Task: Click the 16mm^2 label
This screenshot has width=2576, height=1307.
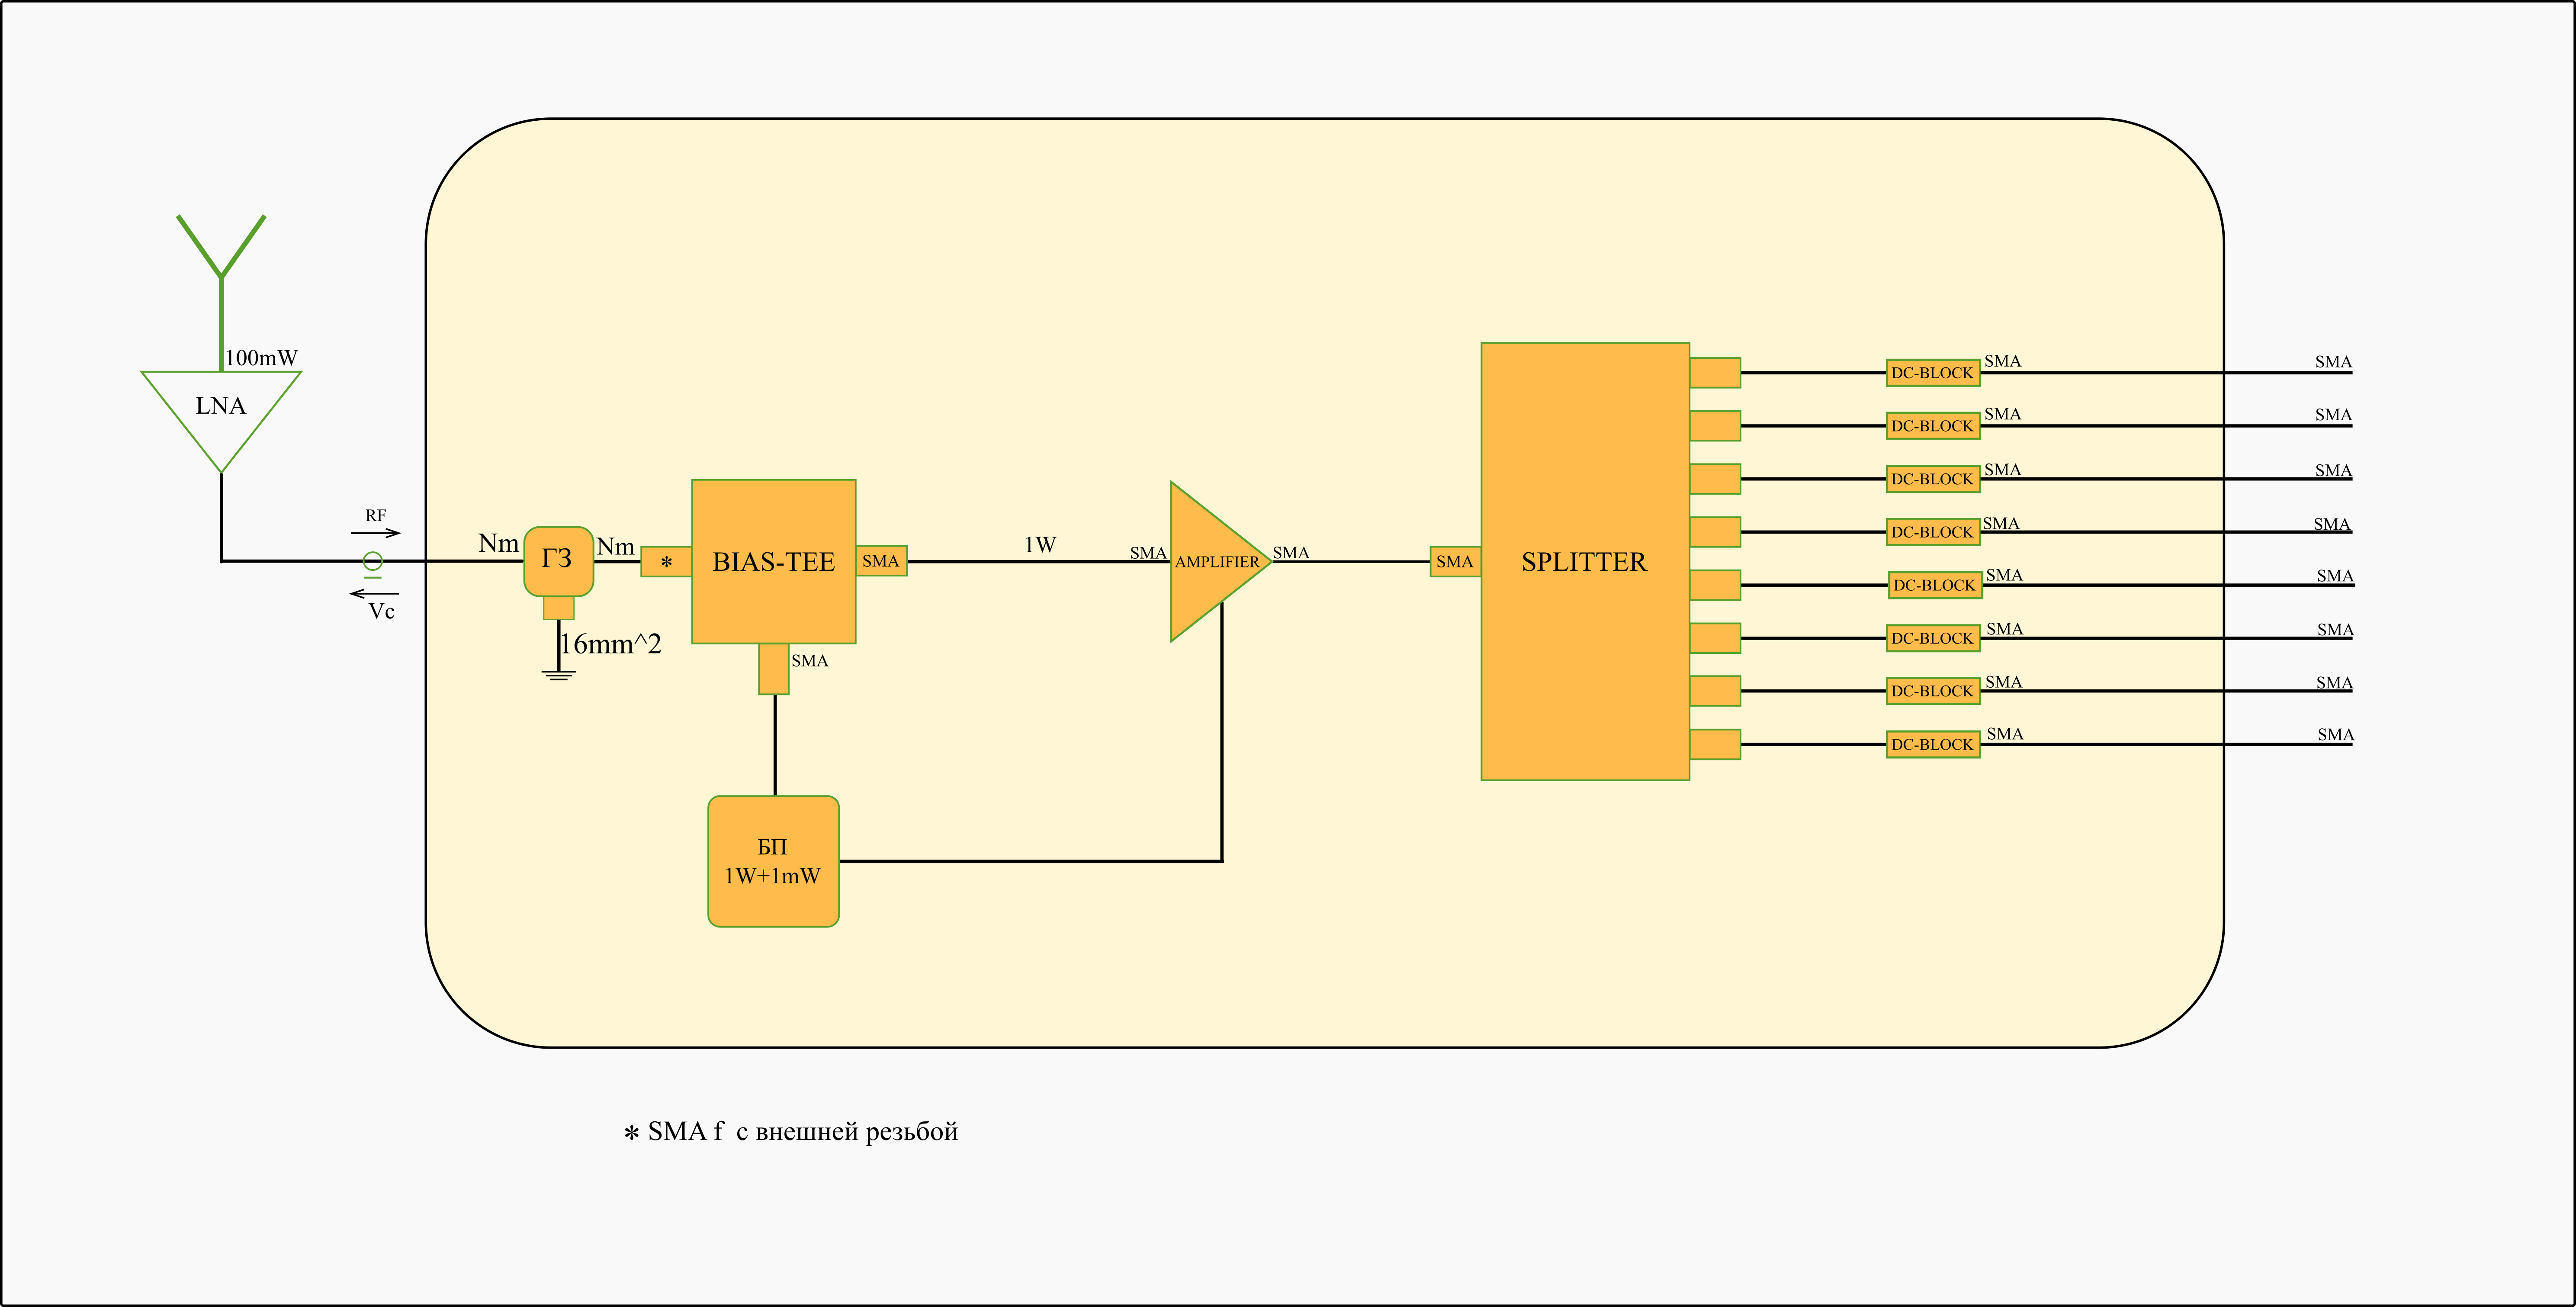Action: 611,644
